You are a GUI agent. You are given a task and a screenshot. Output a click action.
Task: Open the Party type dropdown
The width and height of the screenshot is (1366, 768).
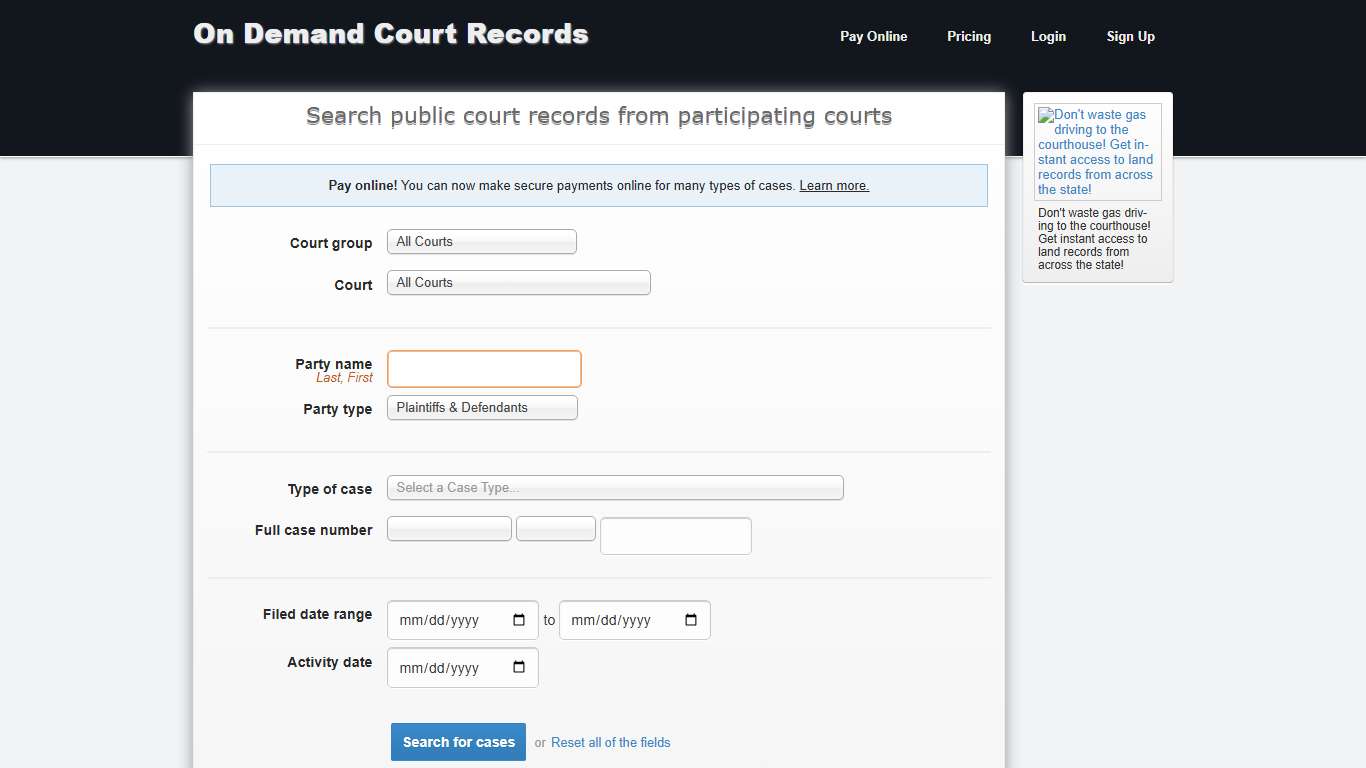481,407
